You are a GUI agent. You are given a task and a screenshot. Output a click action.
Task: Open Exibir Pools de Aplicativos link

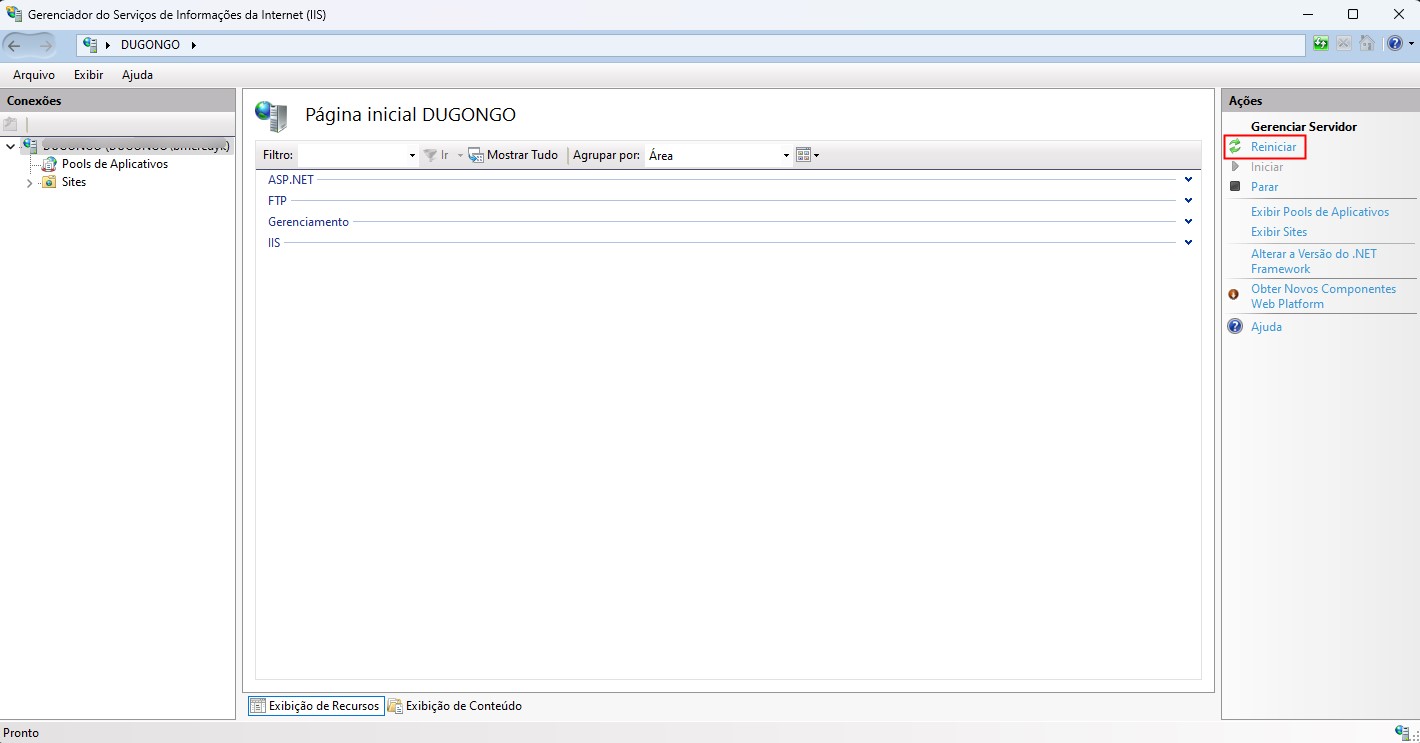point(1320,212)
